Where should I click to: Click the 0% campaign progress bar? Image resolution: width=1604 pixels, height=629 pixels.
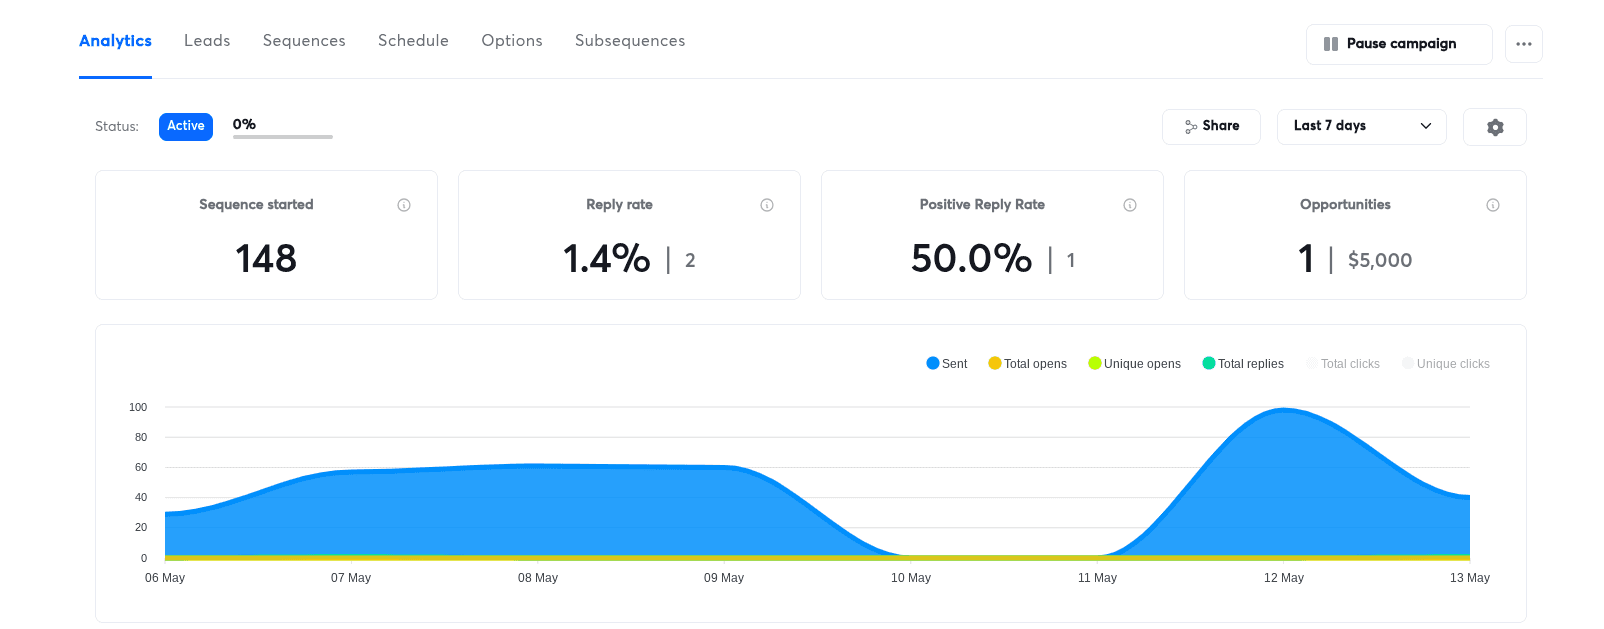click(283, 137)
